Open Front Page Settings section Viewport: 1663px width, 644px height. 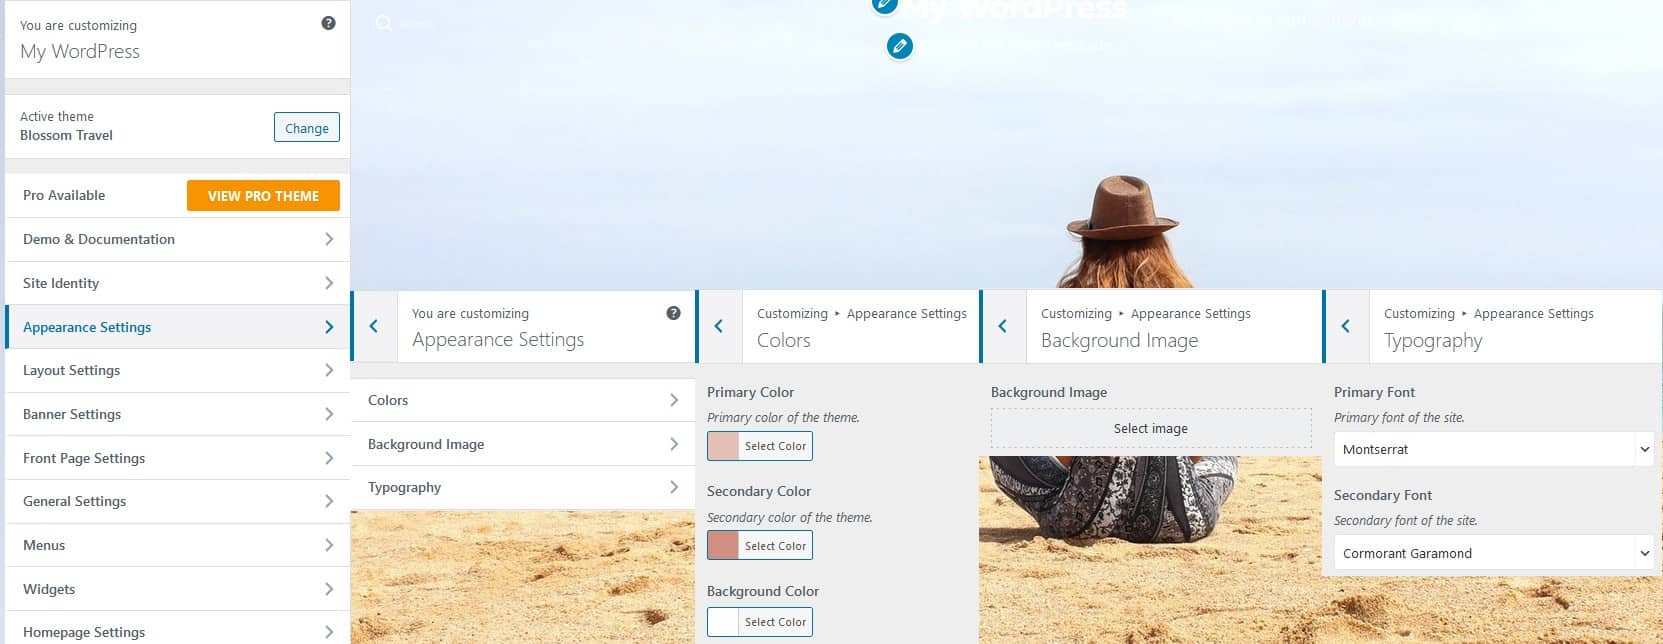coord(178,458)
